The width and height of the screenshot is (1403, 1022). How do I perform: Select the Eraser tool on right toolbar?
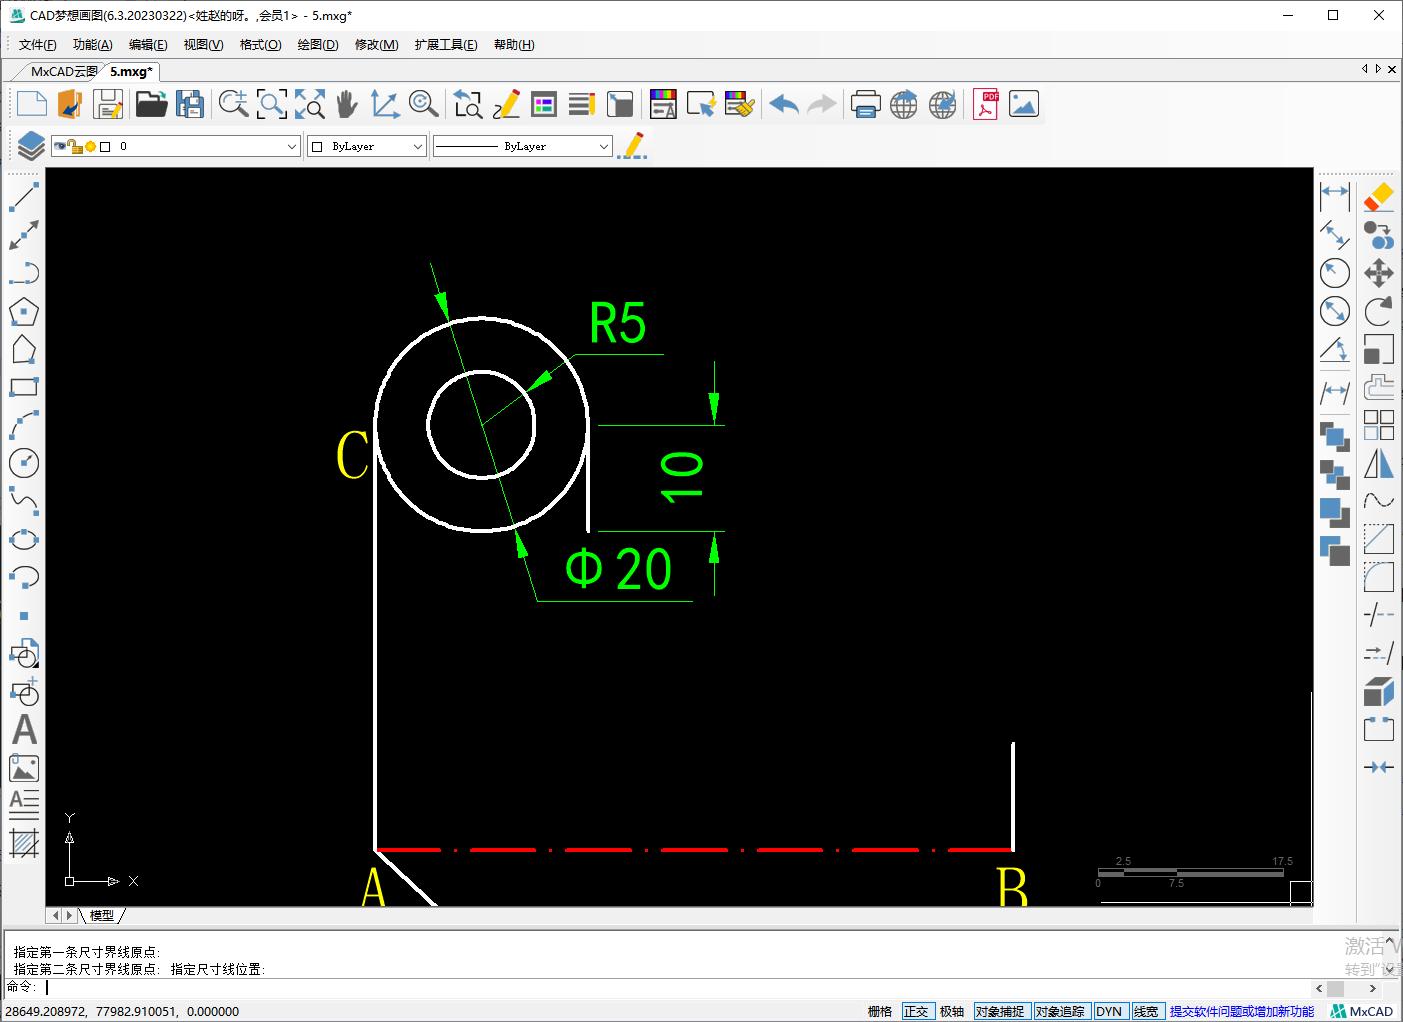[x=1379, y=197]
